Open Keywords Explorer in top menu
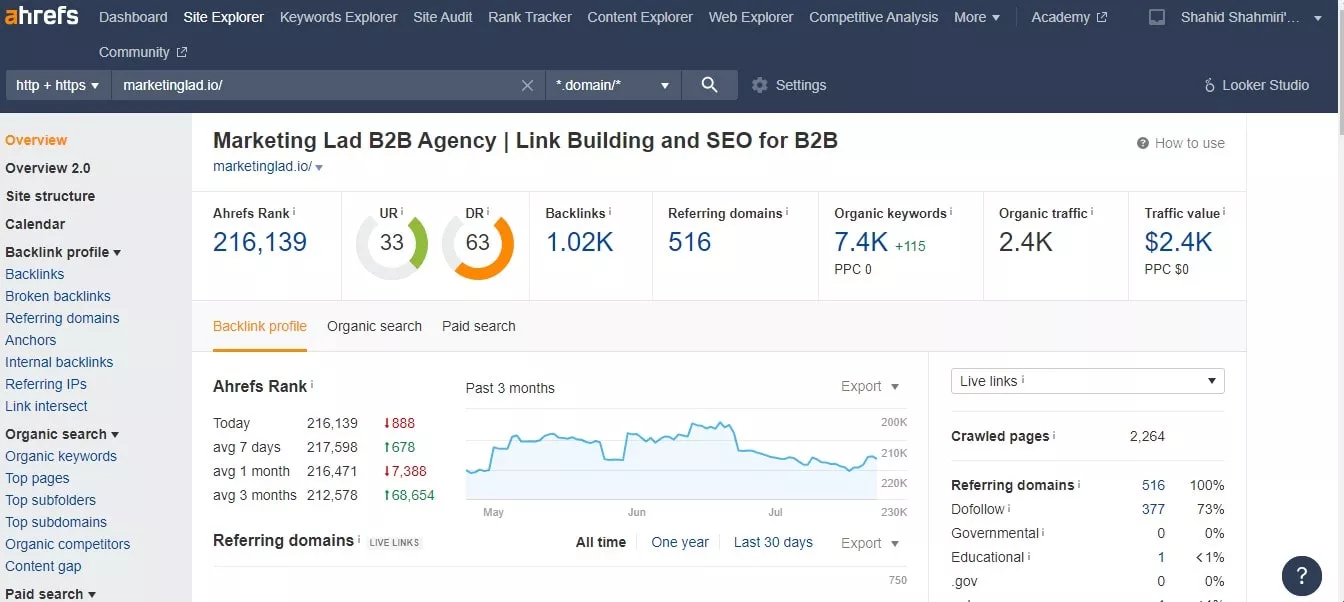The height and width of the screenshot is (602, 1344). tap(338, 17)
